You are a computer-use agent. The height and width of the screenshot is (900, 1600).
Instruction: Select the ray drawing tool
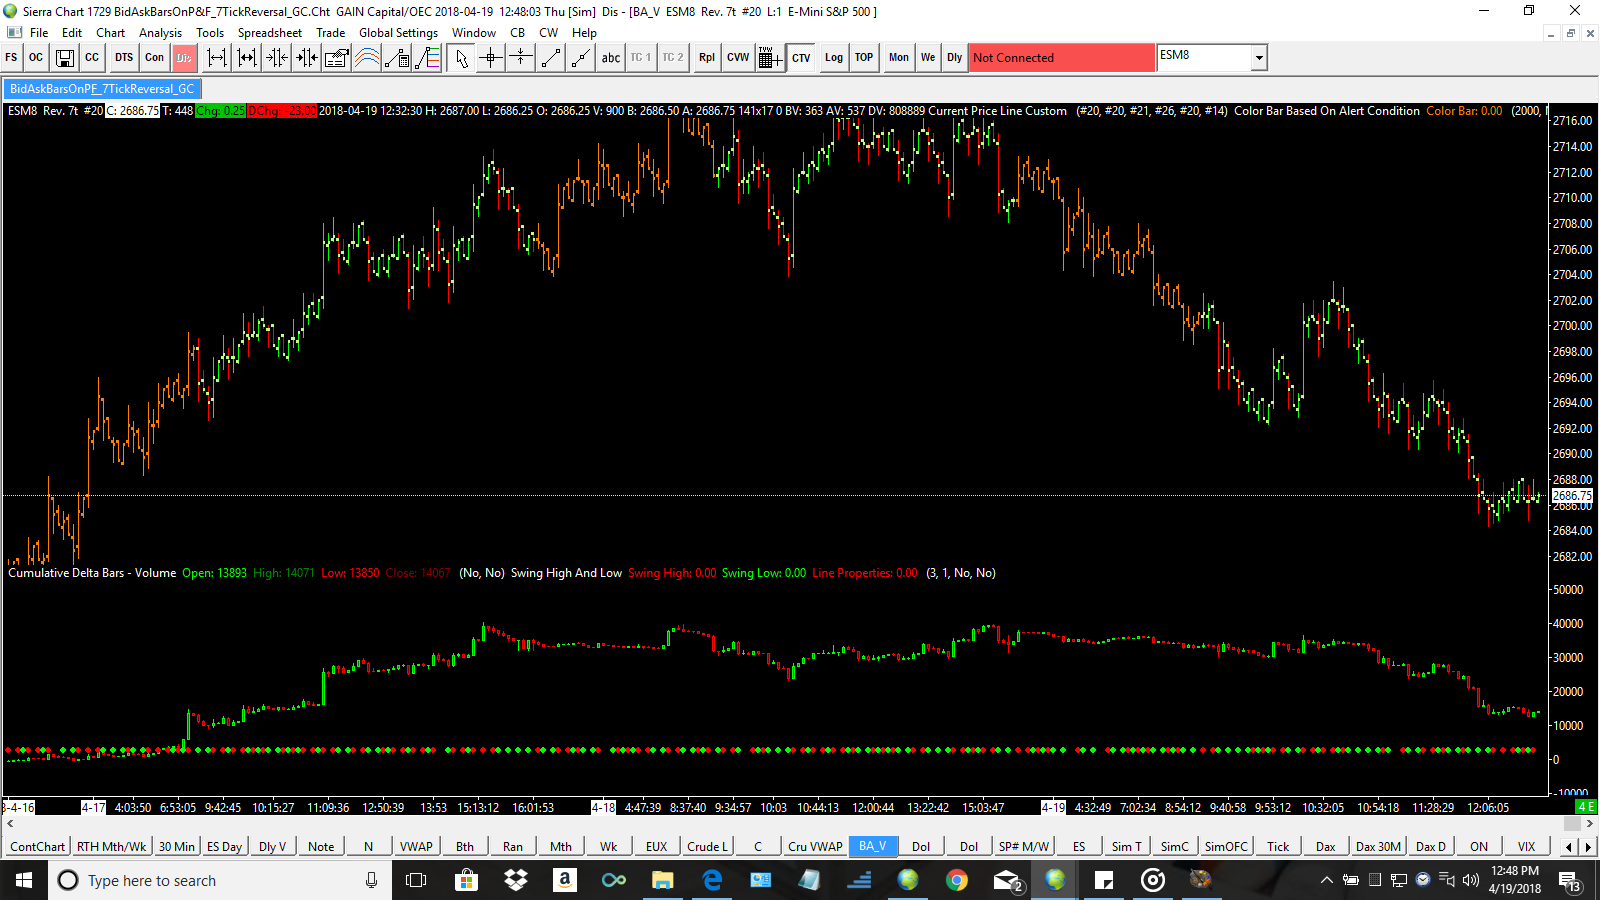pos(581,58)
